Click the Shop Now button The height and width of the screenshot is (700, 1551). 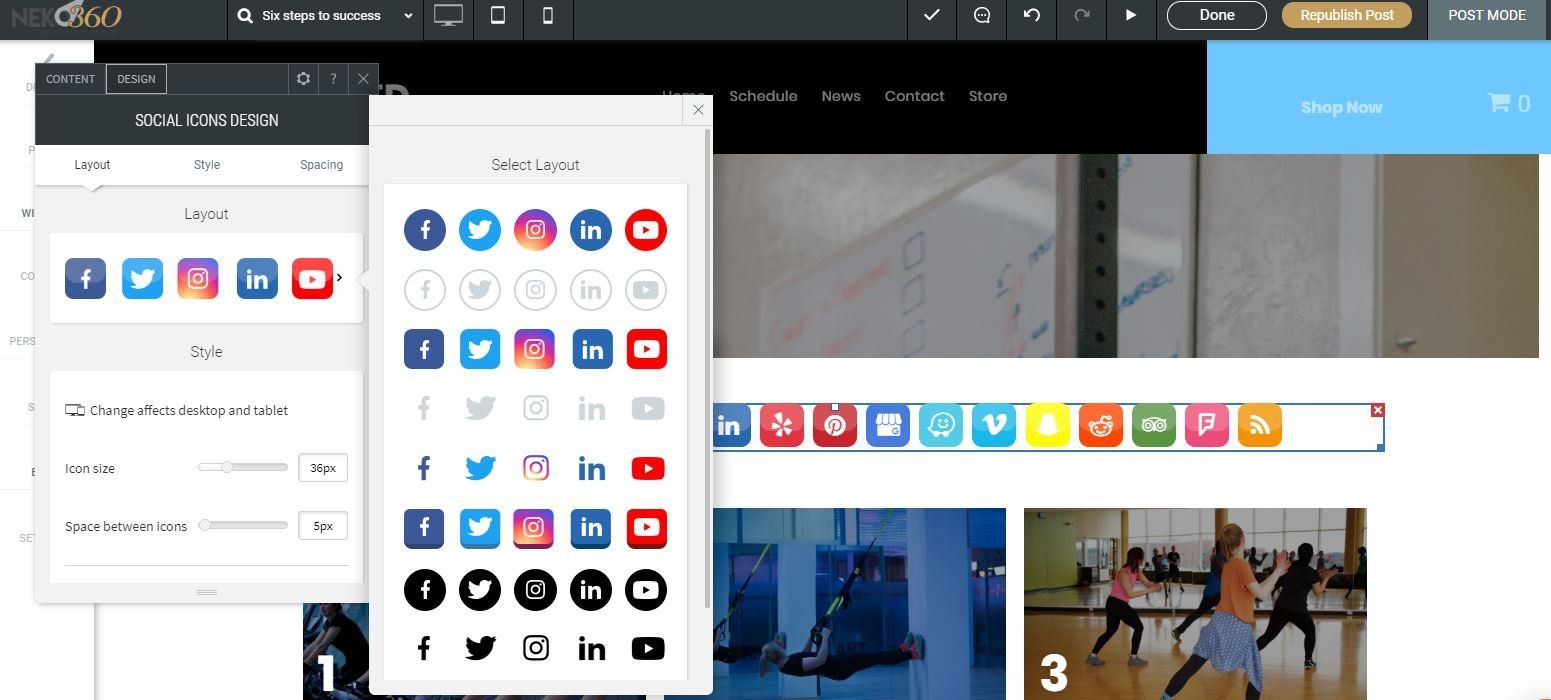click(1341, 107)
